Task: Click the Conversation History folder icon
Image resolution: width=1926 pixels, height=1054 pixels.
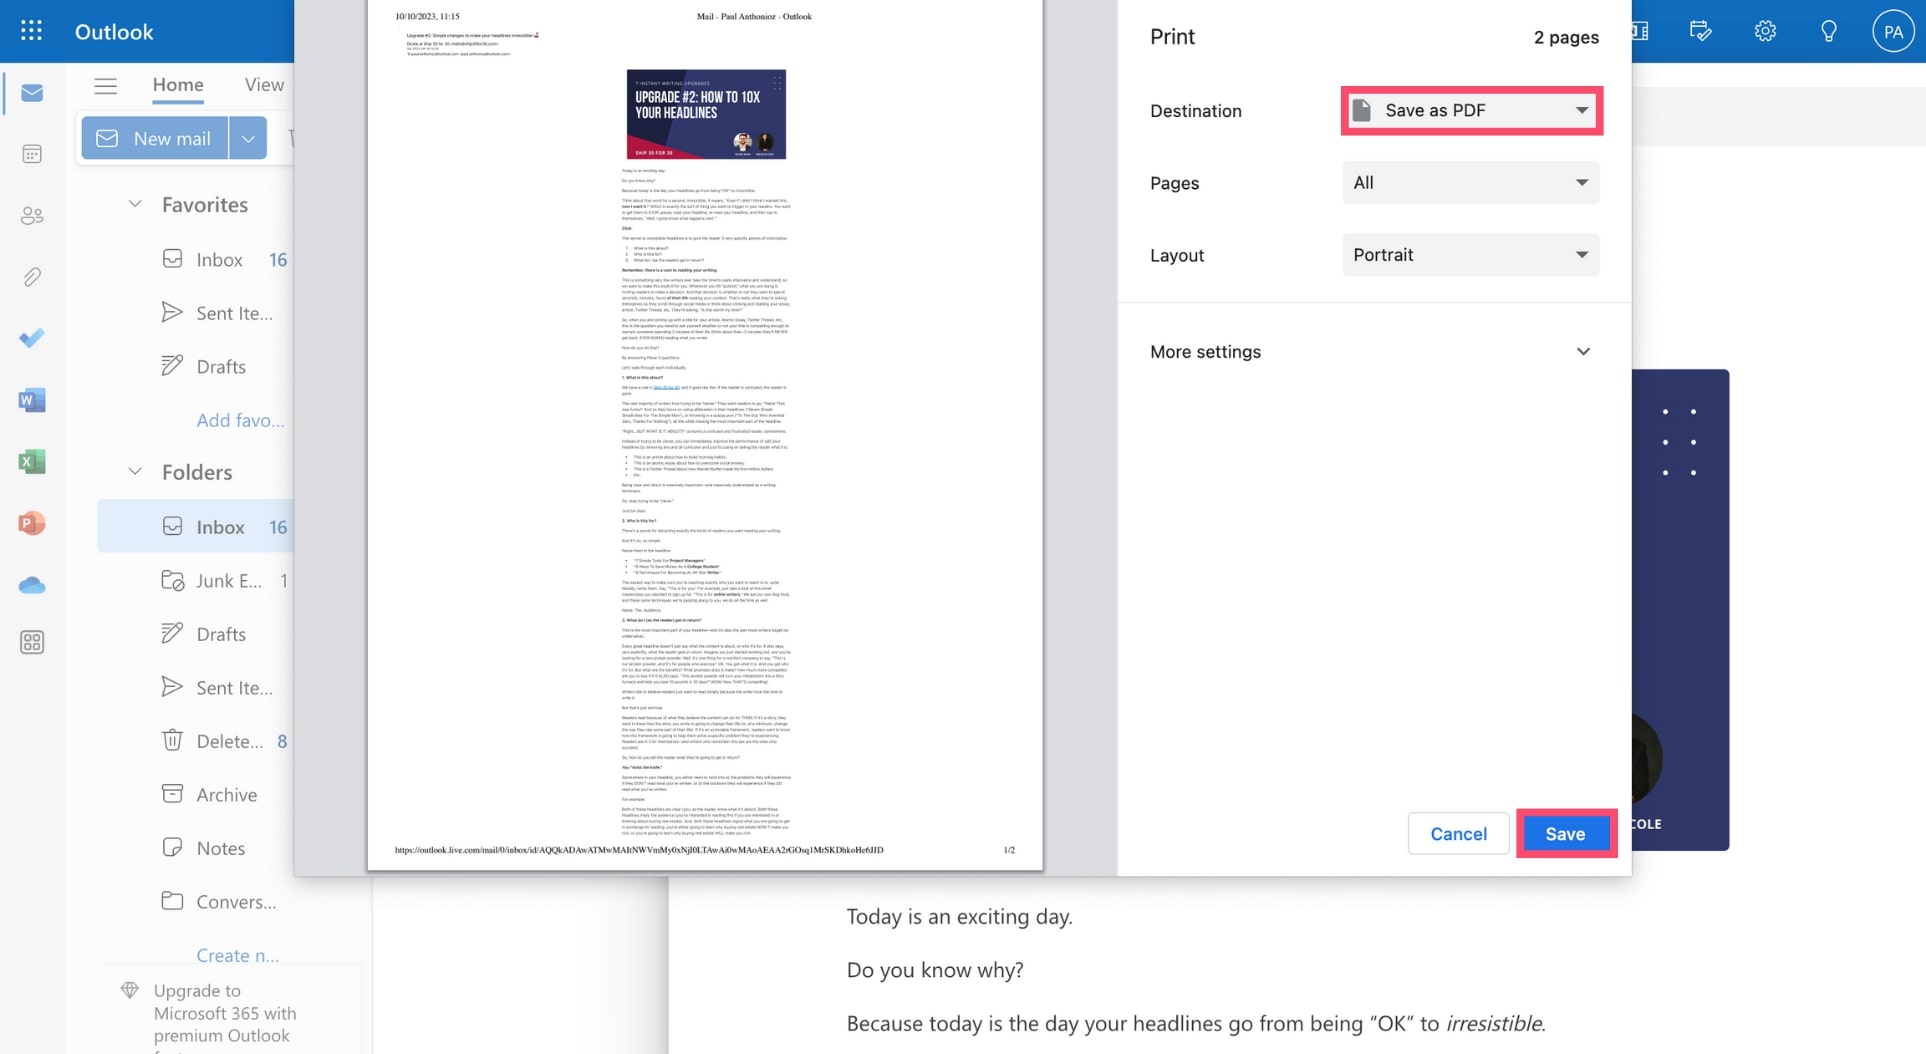Action: pos(172,900)
